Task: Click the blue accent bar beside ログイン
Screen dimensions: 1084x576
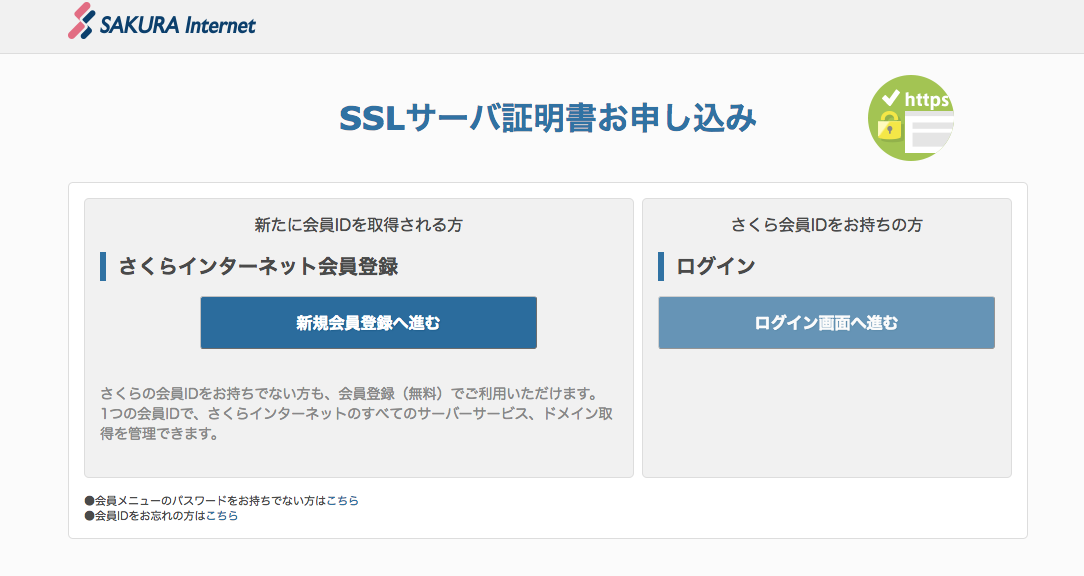Action: click(660, 264)
